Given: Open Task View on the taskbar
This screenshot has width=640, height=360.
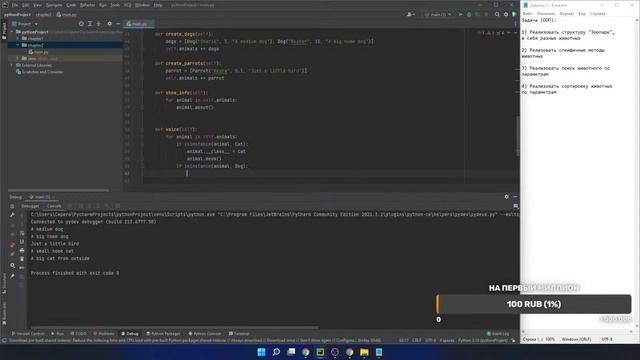Looking at the screenshot, I should click(x=291, y=352).
